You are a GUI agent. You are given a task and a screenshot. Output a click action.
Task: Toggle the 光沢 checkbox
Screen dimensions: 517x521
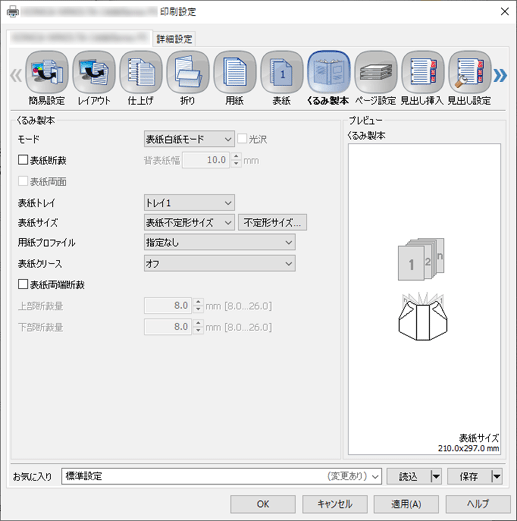(x=242, y=139)
